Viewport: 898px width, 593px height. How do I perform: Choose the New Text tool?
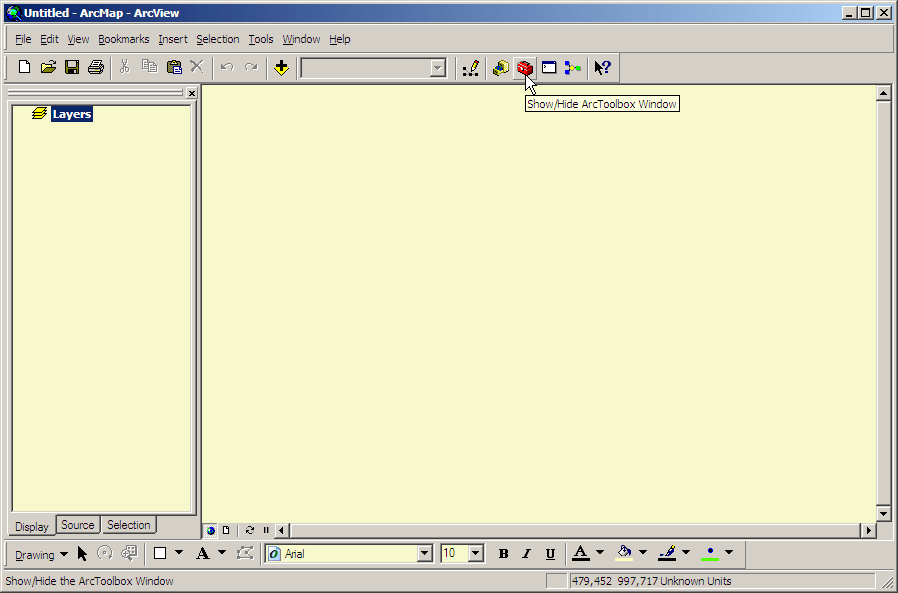click(203, 553)
